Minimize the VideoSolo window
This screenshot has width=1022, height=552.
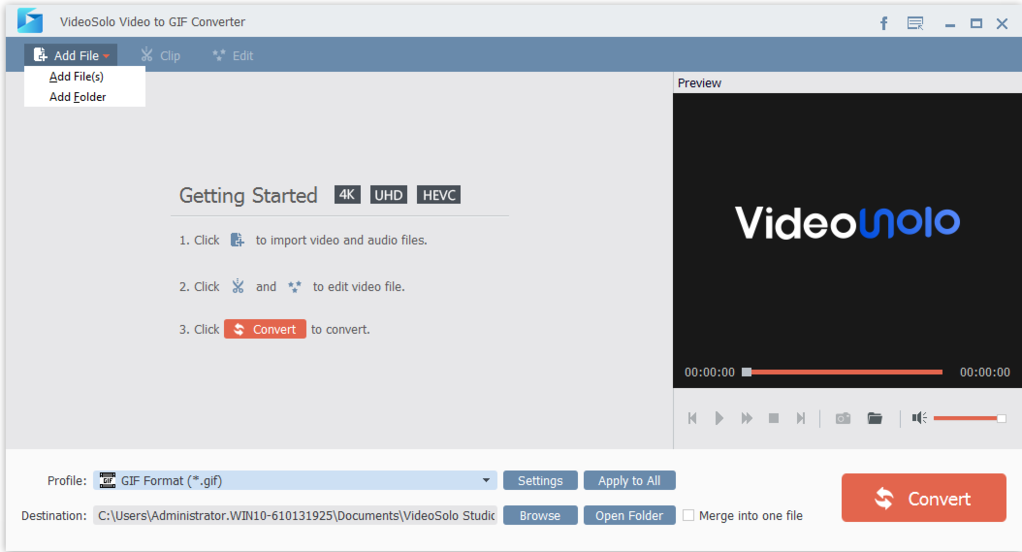tap(950, 24)
